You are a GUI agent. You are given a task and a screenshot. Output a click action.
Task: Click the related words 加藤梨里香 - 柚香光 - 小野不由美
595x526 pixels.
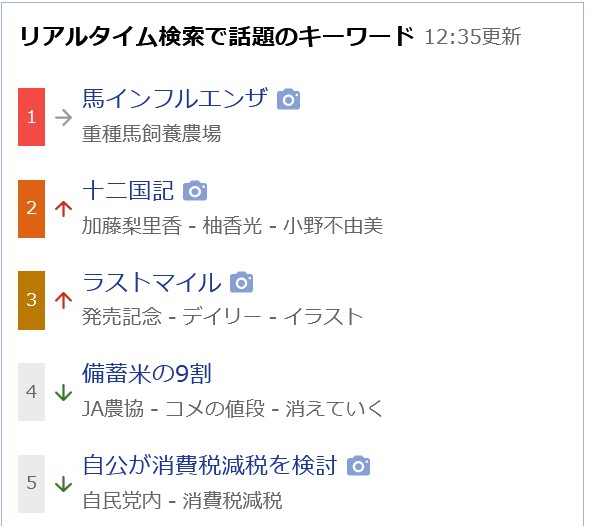tap(232, 226)
